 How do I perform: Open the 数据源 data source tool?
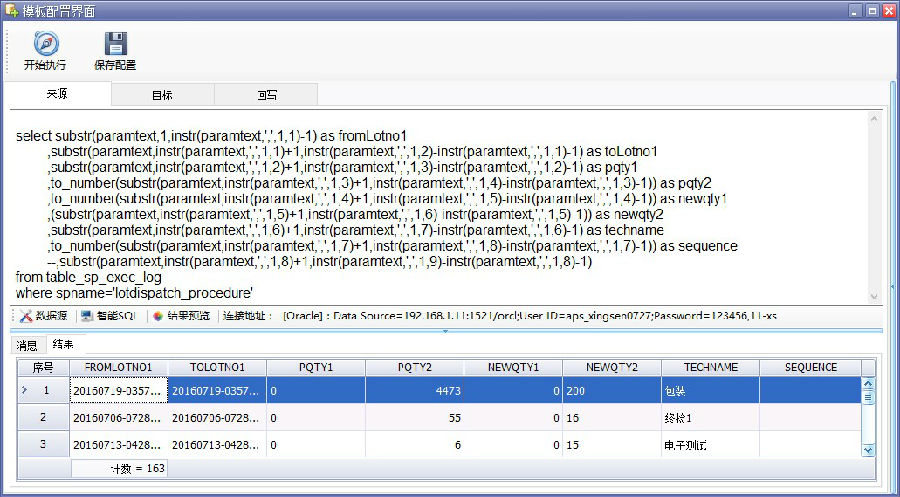coord(44,316)
